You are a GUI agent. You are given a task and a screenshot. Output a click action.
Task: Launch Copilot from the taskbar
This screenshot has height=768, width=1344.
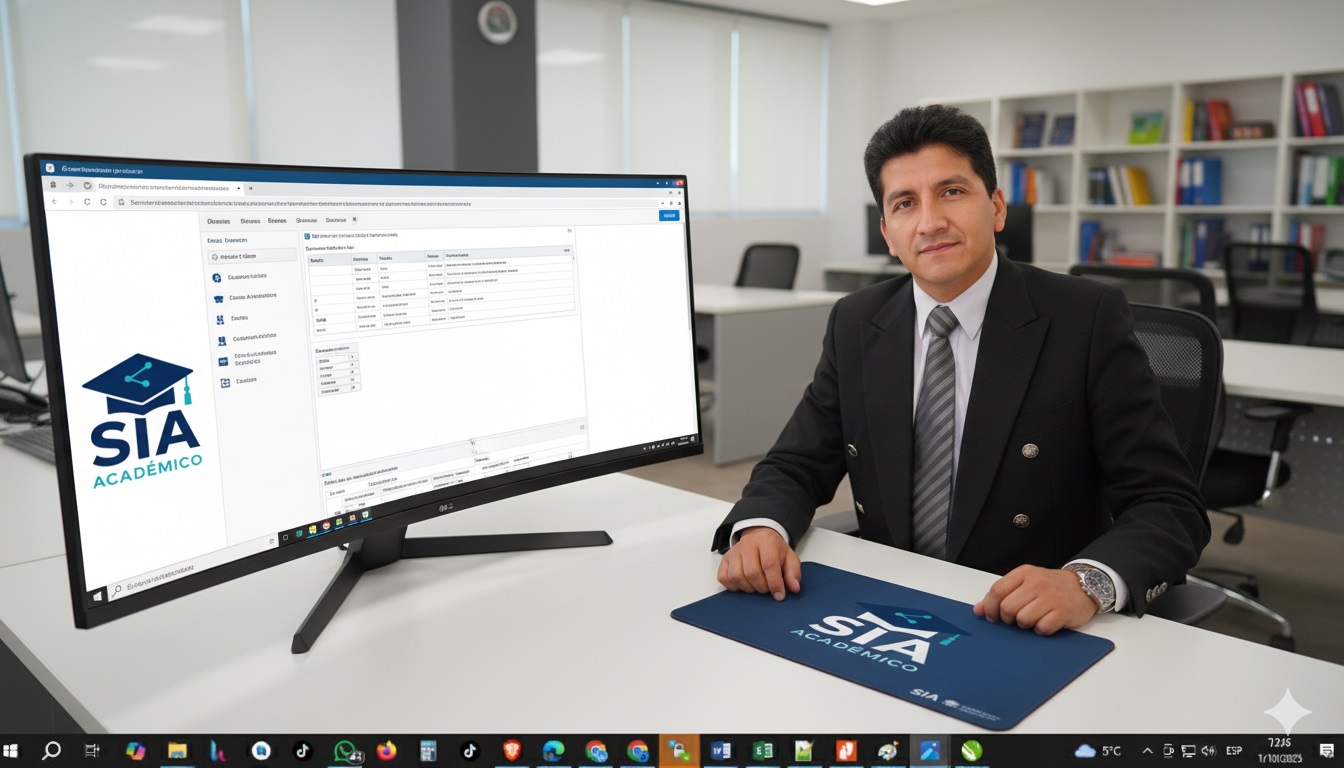[135, 750]
